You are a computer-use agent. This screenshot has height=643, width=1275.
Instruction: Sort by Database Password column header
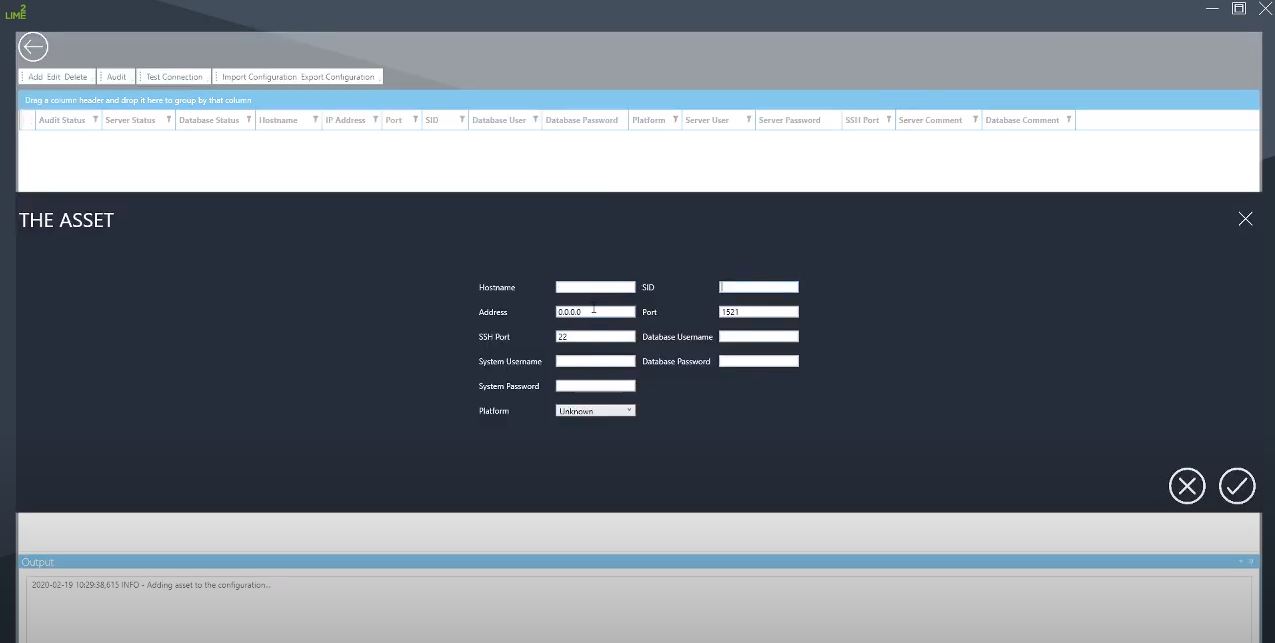(581, 120)
